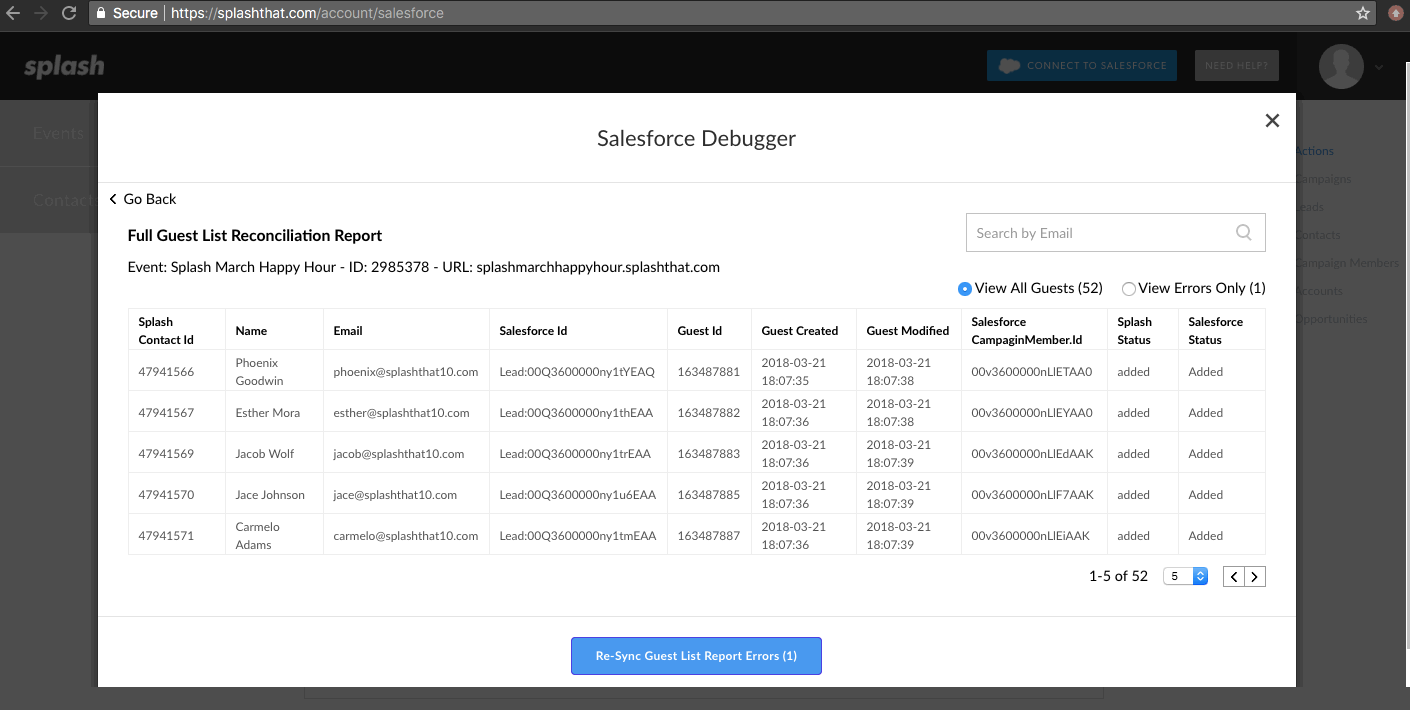
Task: Go to previous page of guests
Action: [x=1234, y=577]
